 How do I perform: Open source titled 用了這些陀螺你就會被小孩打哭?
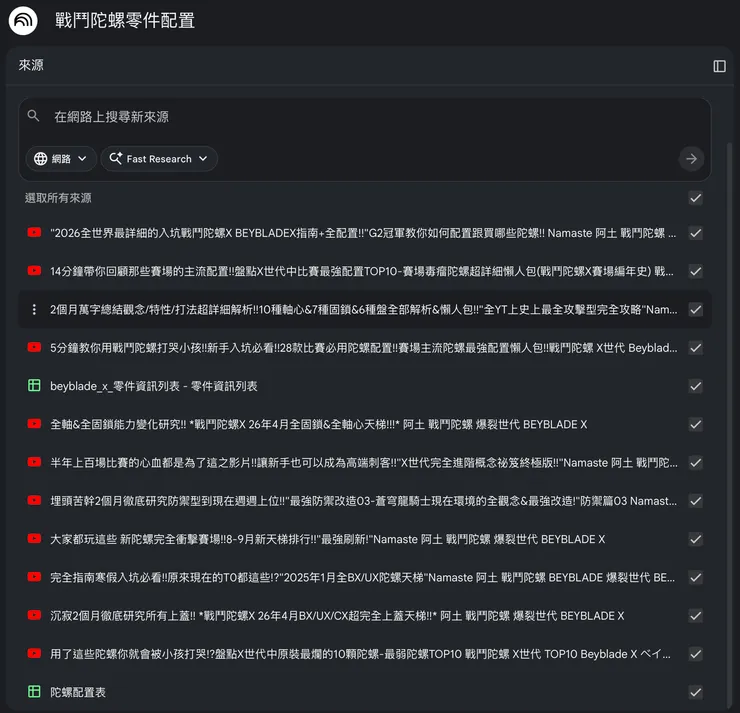point(360,654)
